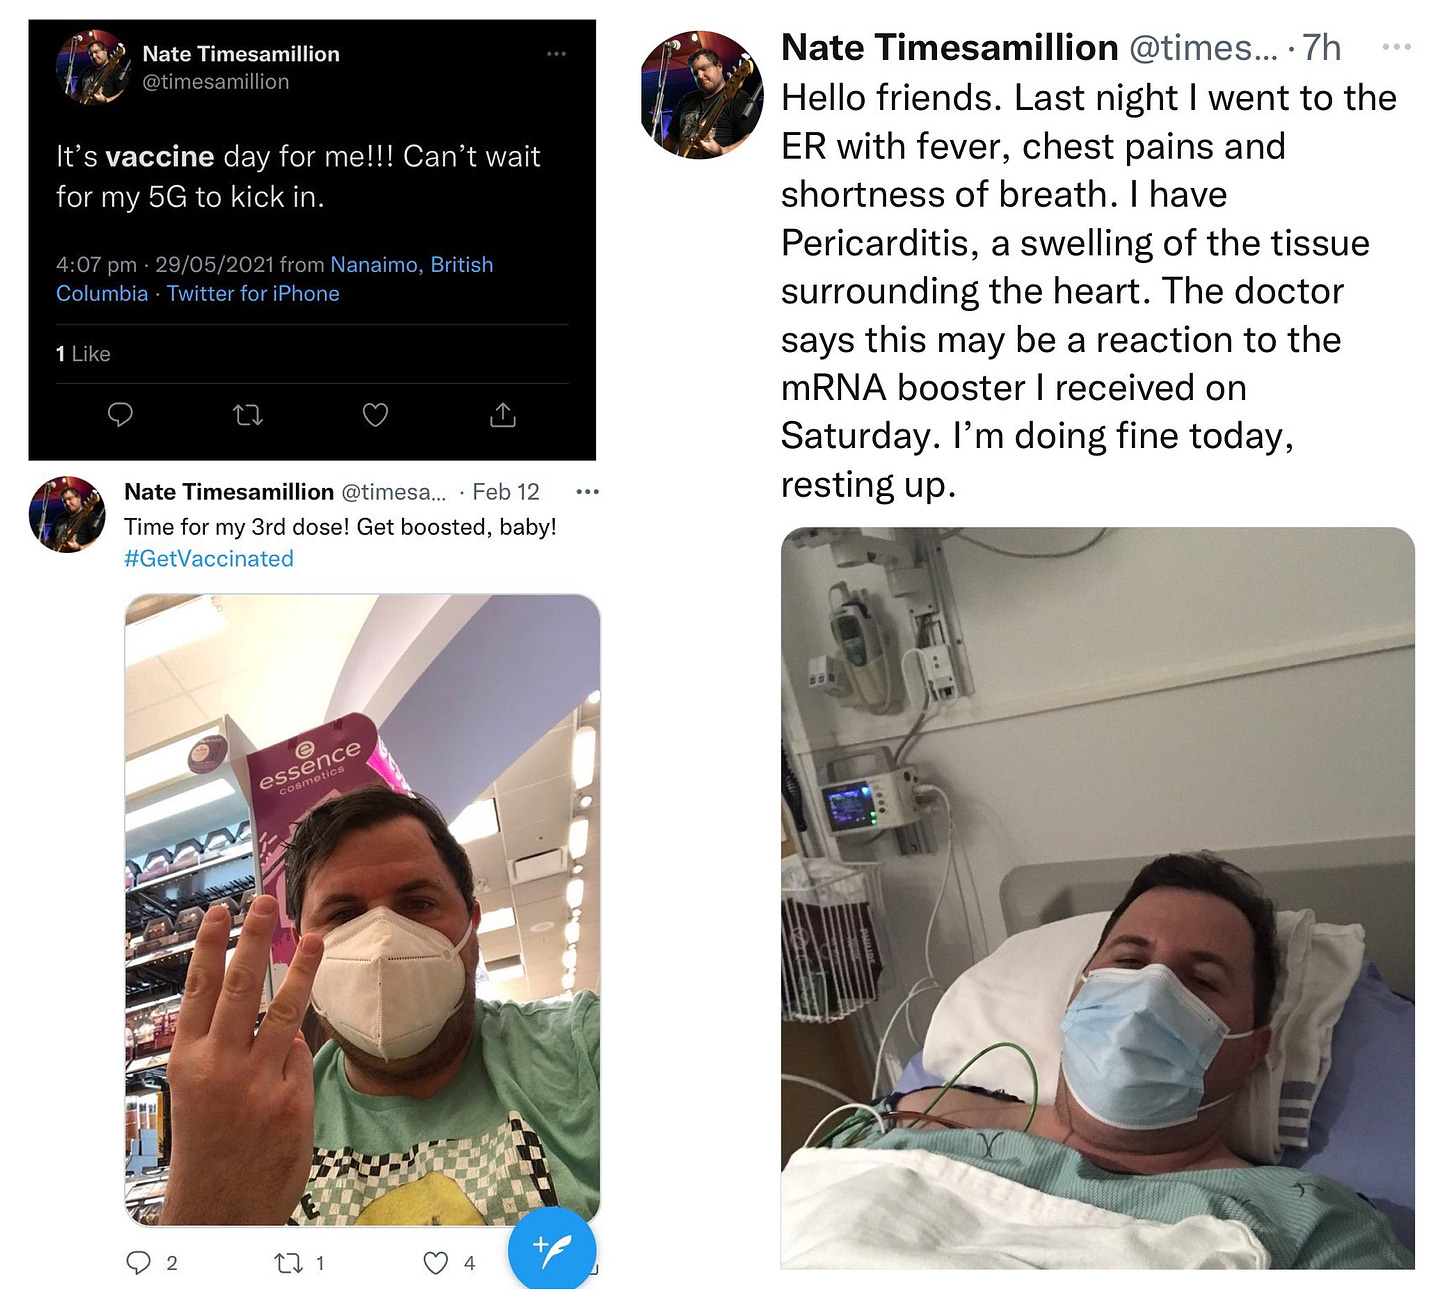
Task: Open profile avatar on the dark tweet
Action: [x=93, y=67]
